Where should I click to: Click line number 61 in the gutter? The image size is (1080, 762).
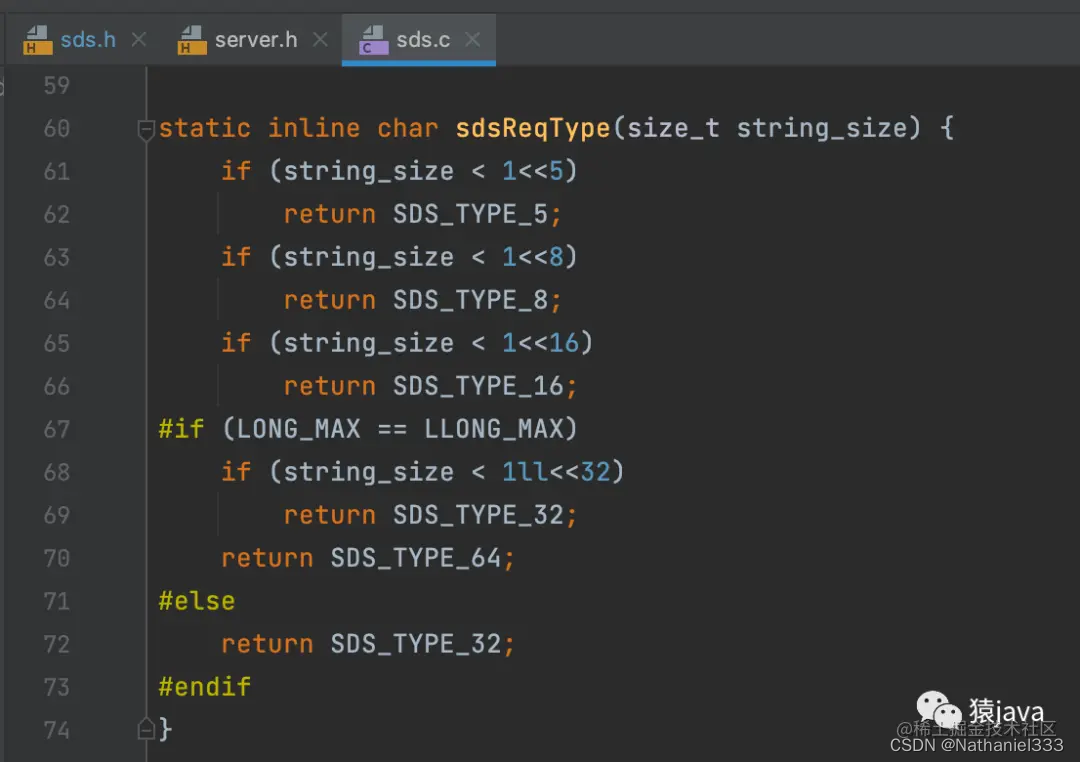(x=57, y=171)
